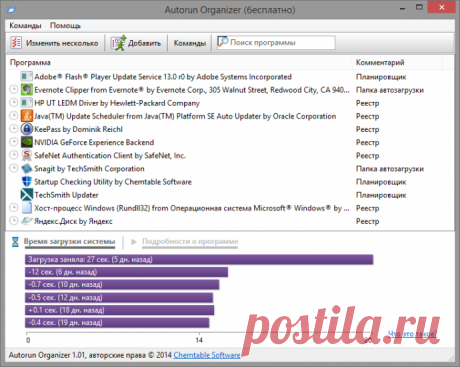This screenshot has width=460, height=367.
Task: Click Папка автозагрузки comment in Snagit row
Action: pyautogui.click(x=390, y=169)
